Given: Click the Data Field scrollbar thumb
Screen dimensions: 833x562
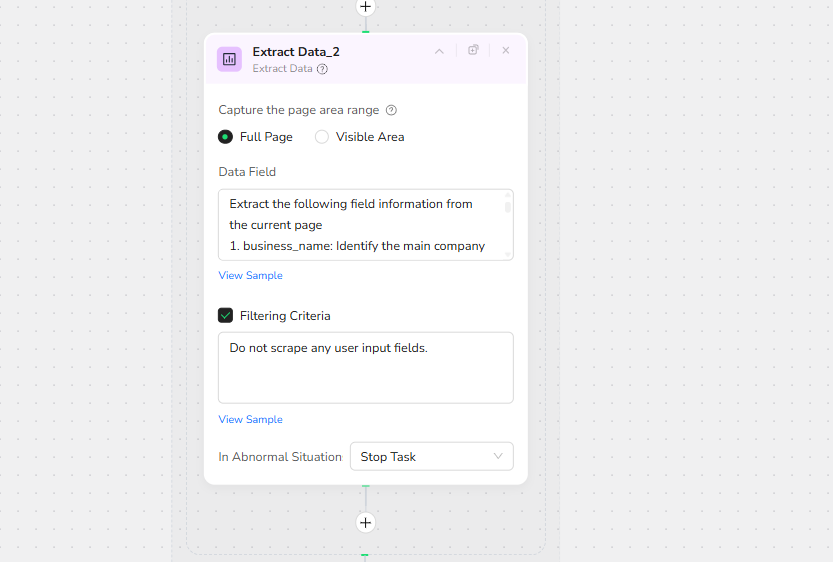Looking at the screenshot, I should point(508,206).
